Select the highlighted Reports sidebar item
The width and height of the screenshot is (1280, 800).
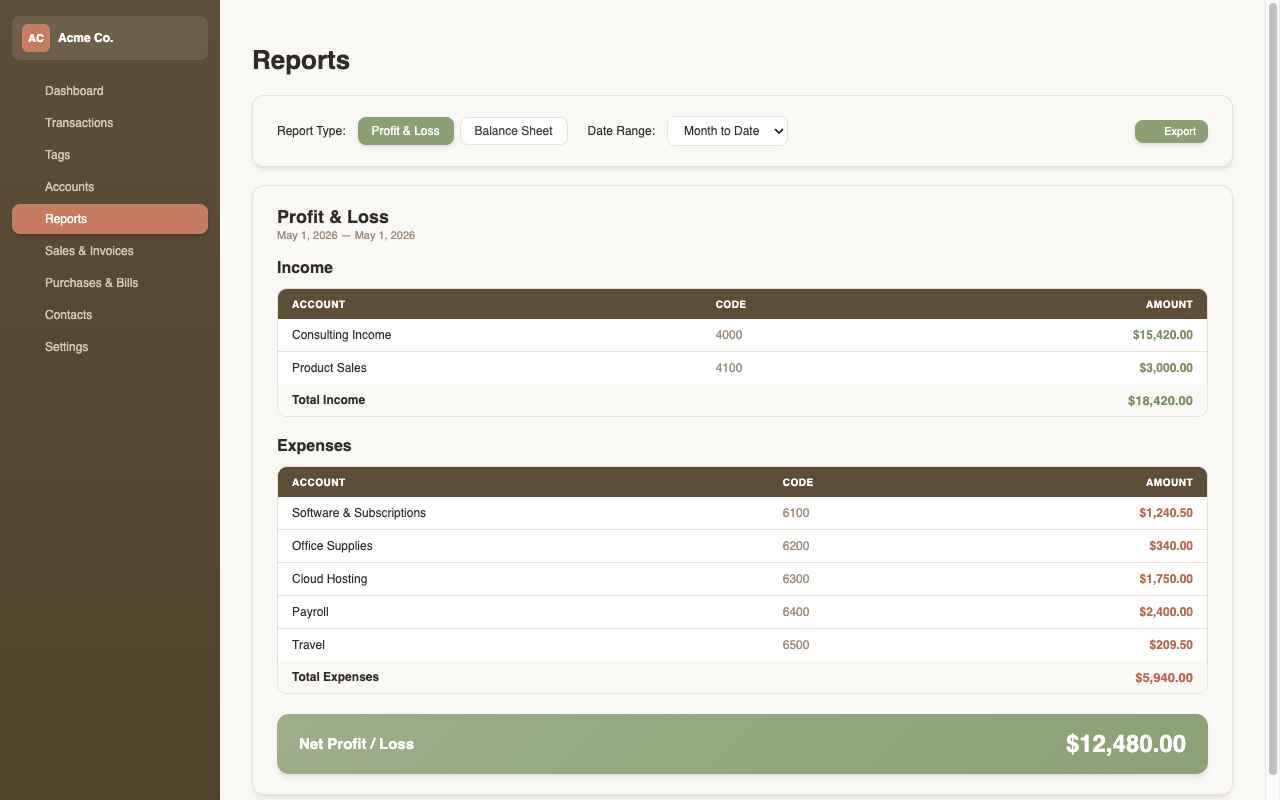pyautogui.click(x=110, y=219)
